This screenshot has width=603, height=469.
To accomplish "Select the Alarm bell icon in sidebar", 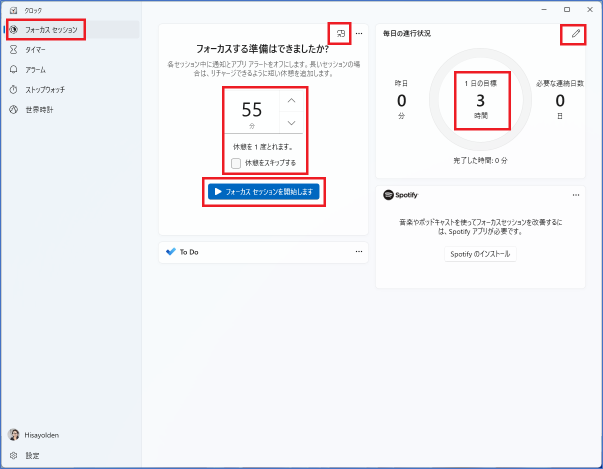I will (x=13, y=69).
